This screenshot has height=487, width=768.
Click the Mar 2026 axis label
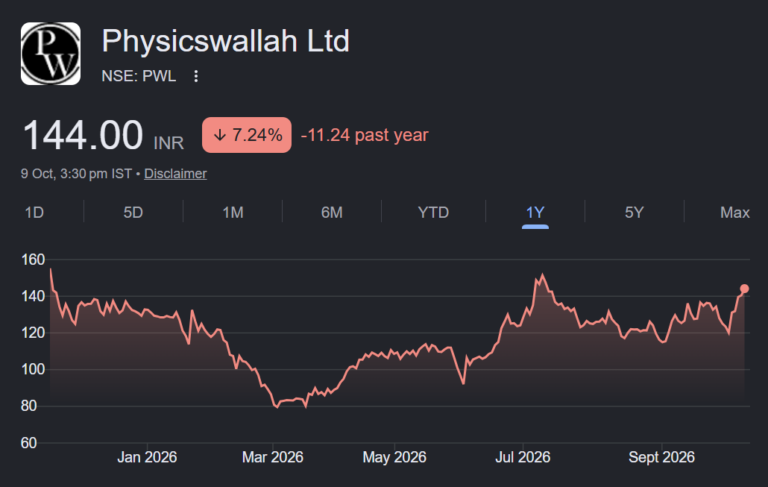pyautogui.click(x=273, y=457)
